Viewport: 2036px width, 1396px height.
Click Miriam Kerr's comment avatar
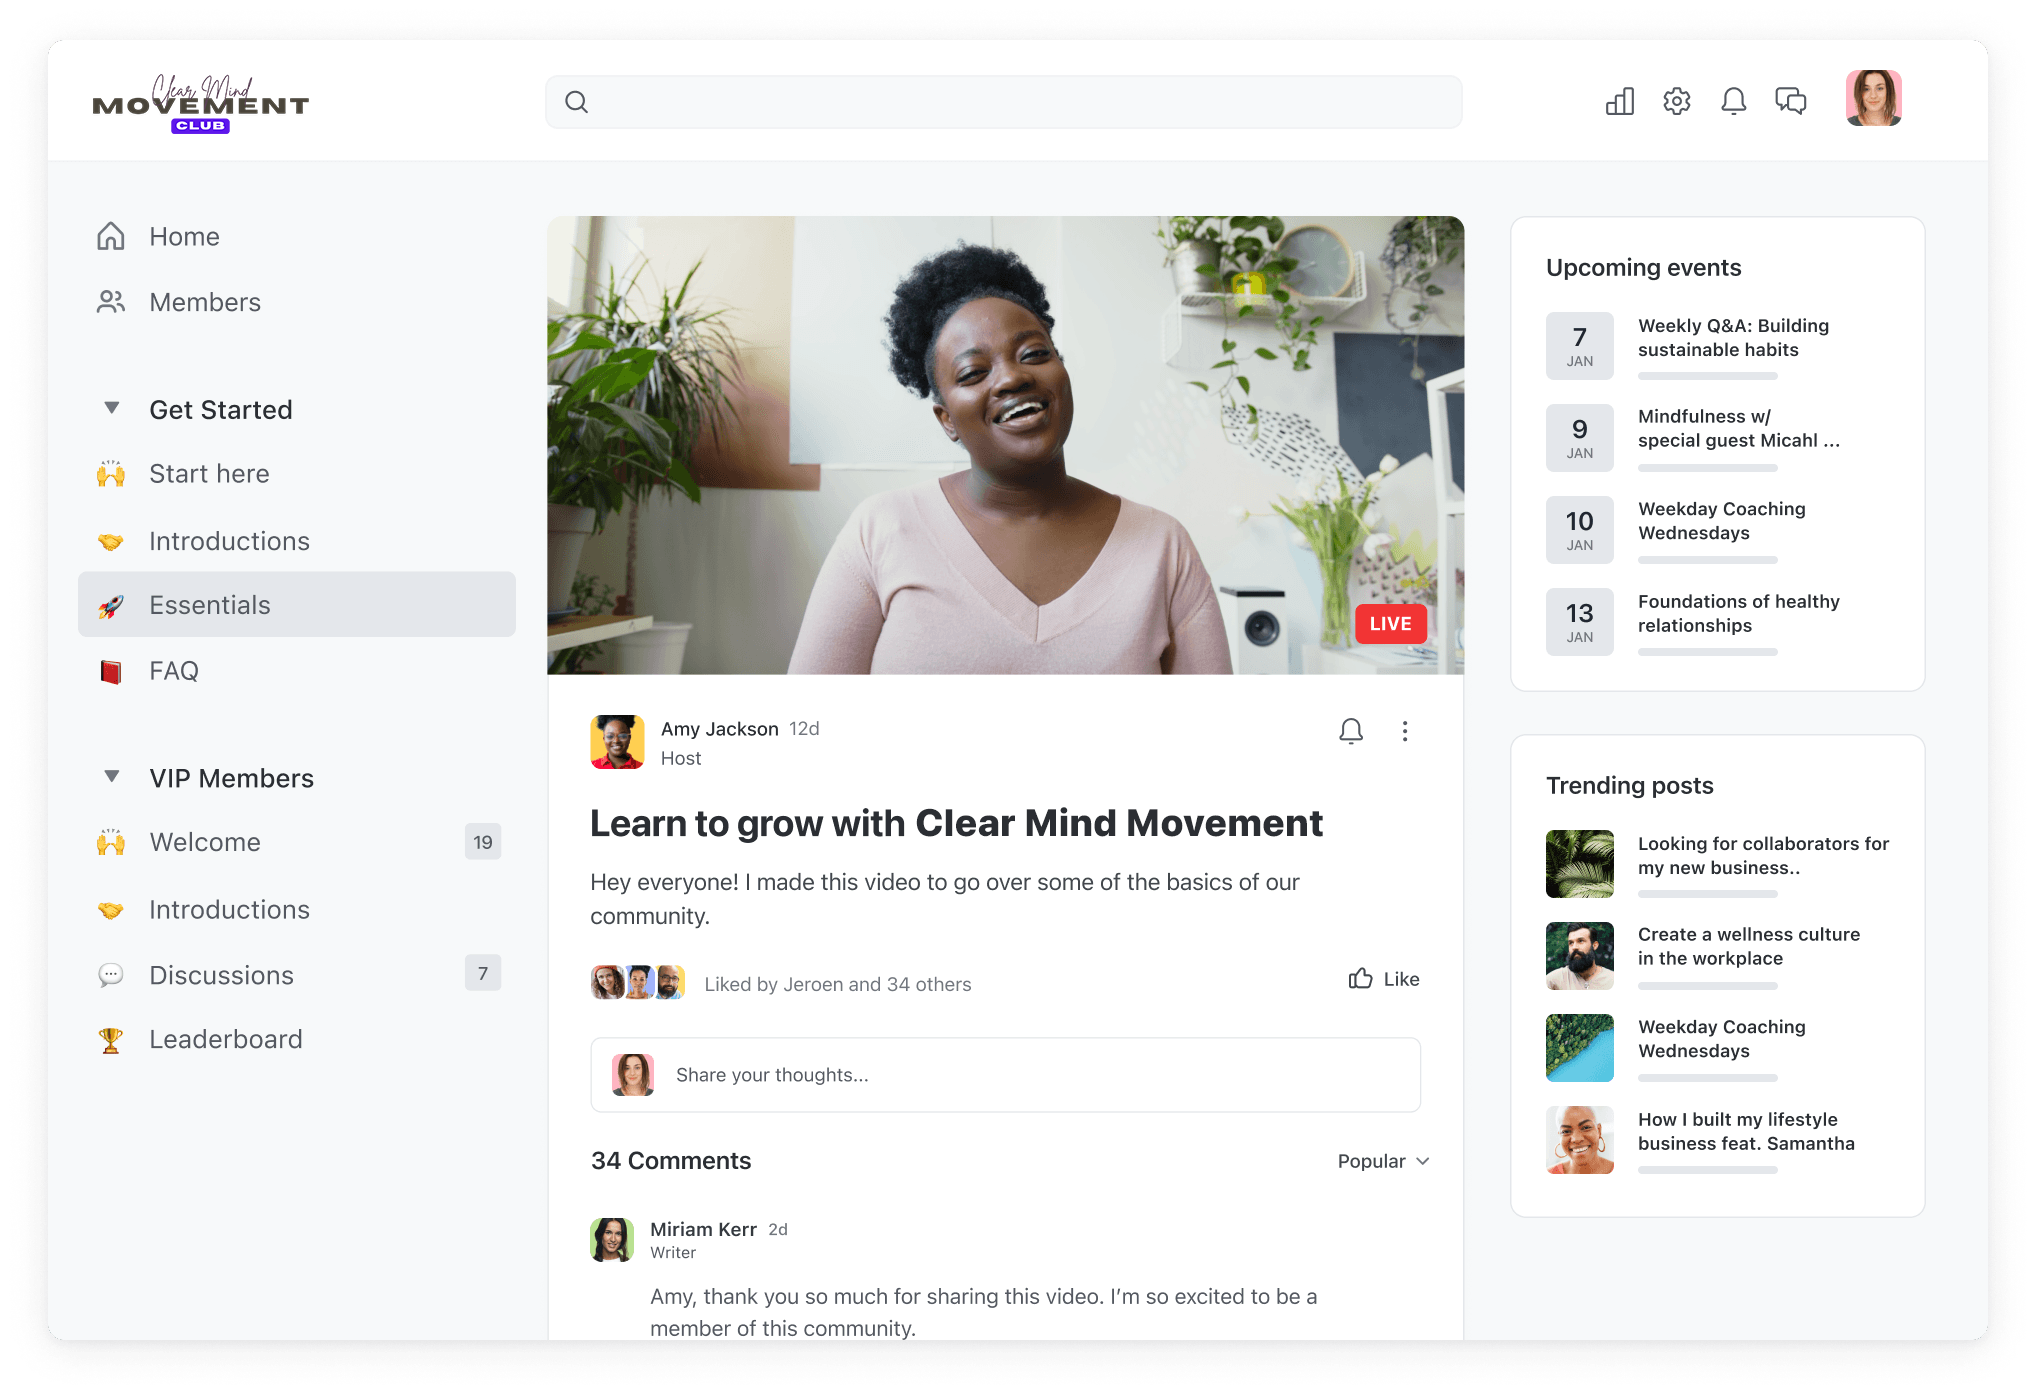pyautogui.click(x=612, y=1240)
